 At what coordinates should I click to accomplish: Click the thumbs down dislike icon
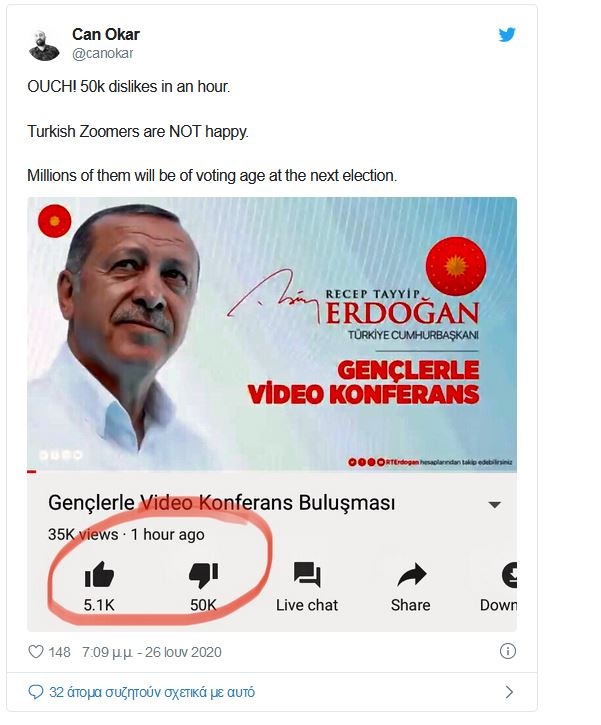203,576
